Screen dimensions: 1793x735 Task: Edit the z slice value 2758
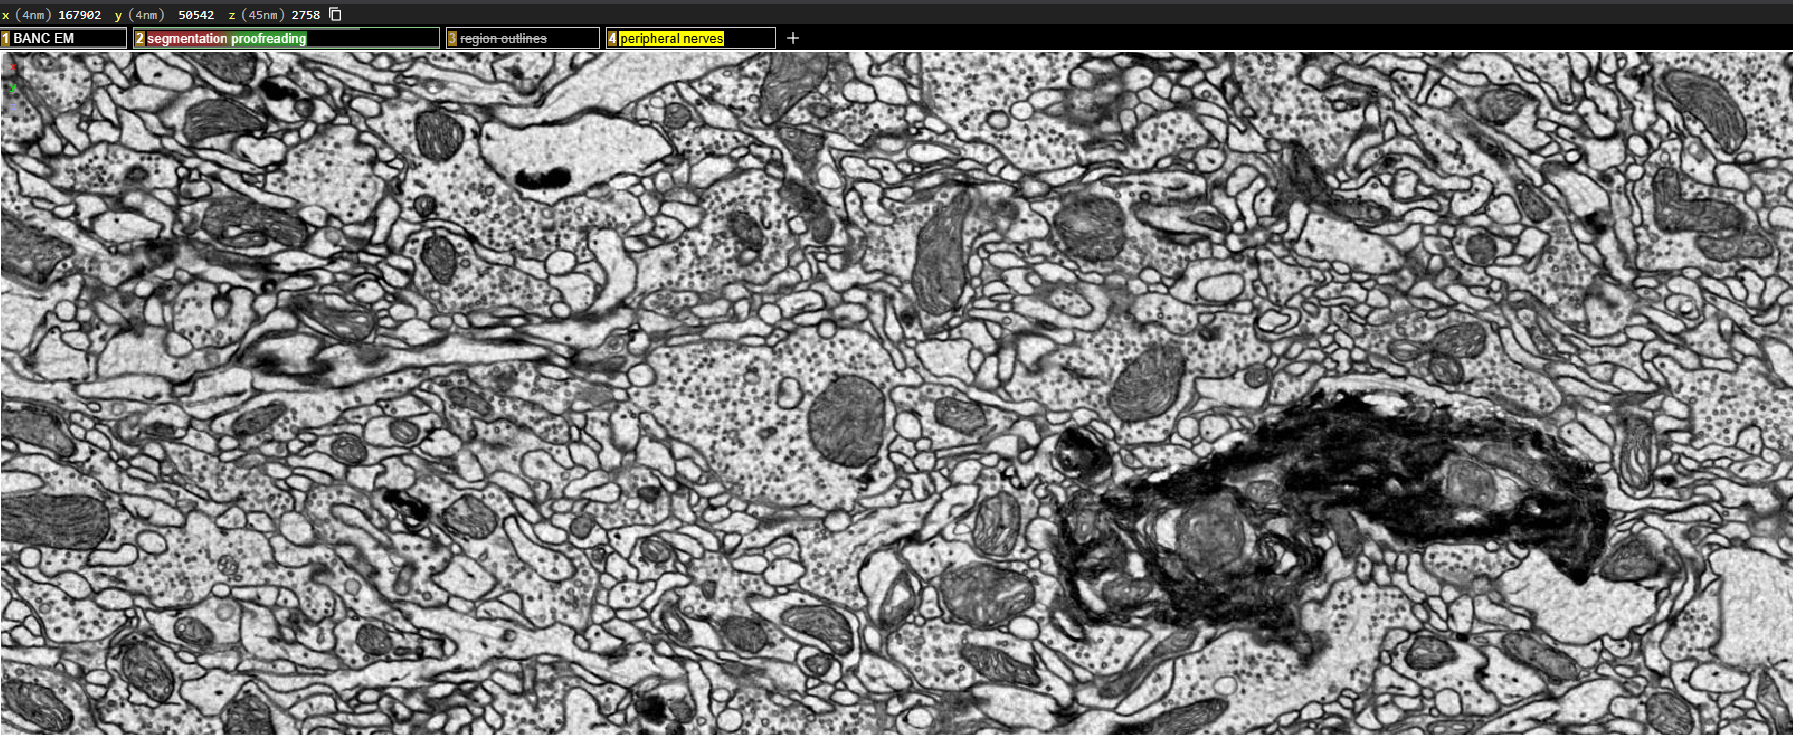coord(306,15)
